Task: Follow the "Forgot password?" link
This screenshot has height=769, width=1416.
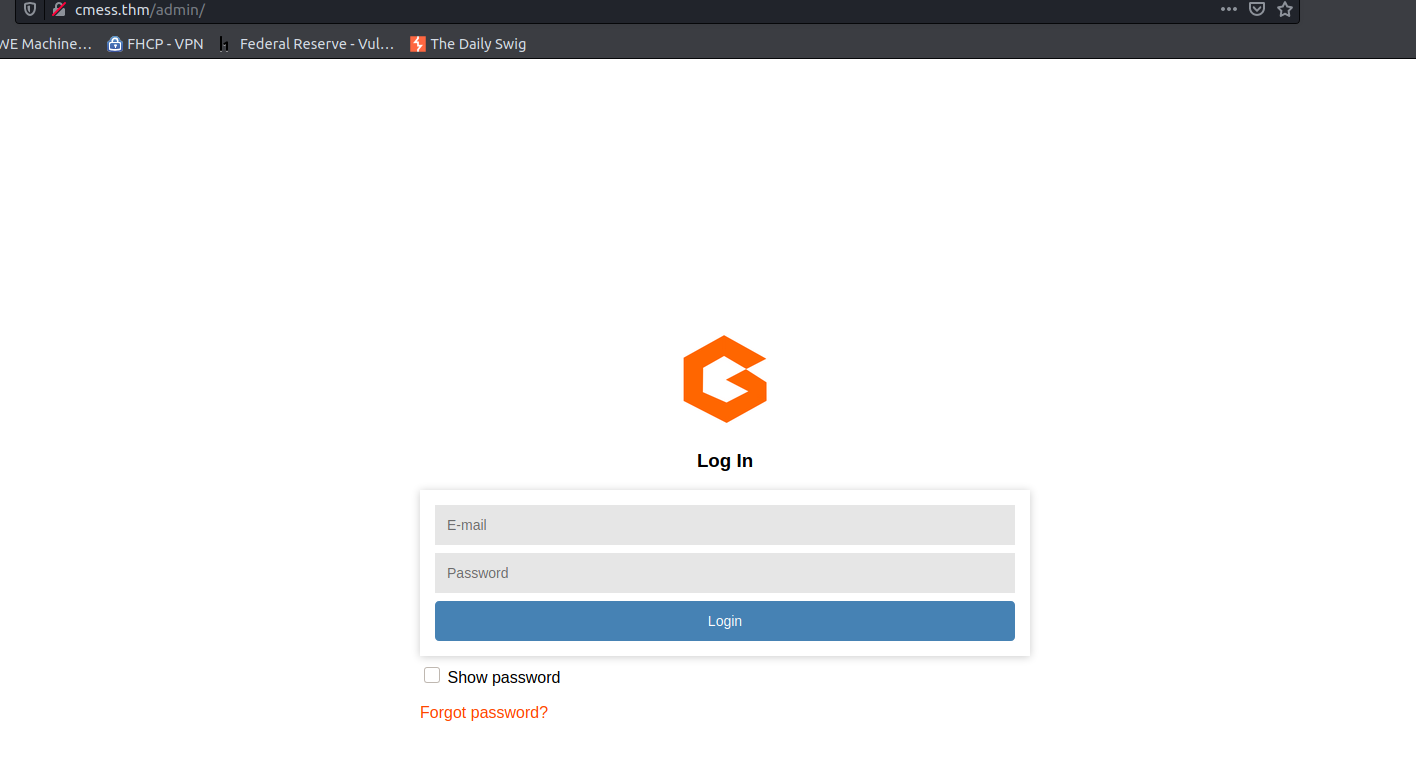Action: [484, 712]
